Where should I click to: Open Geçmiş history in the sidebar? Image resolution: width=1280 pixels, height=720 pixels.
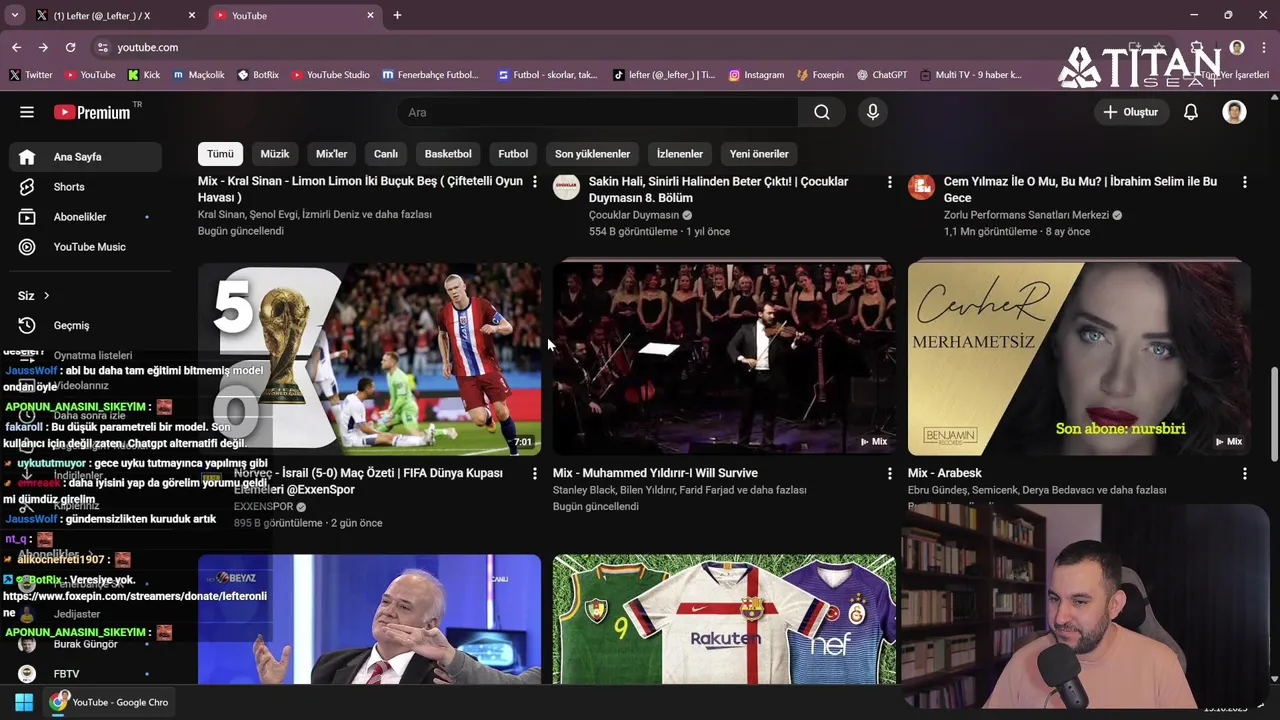click(x=86, y=325)
